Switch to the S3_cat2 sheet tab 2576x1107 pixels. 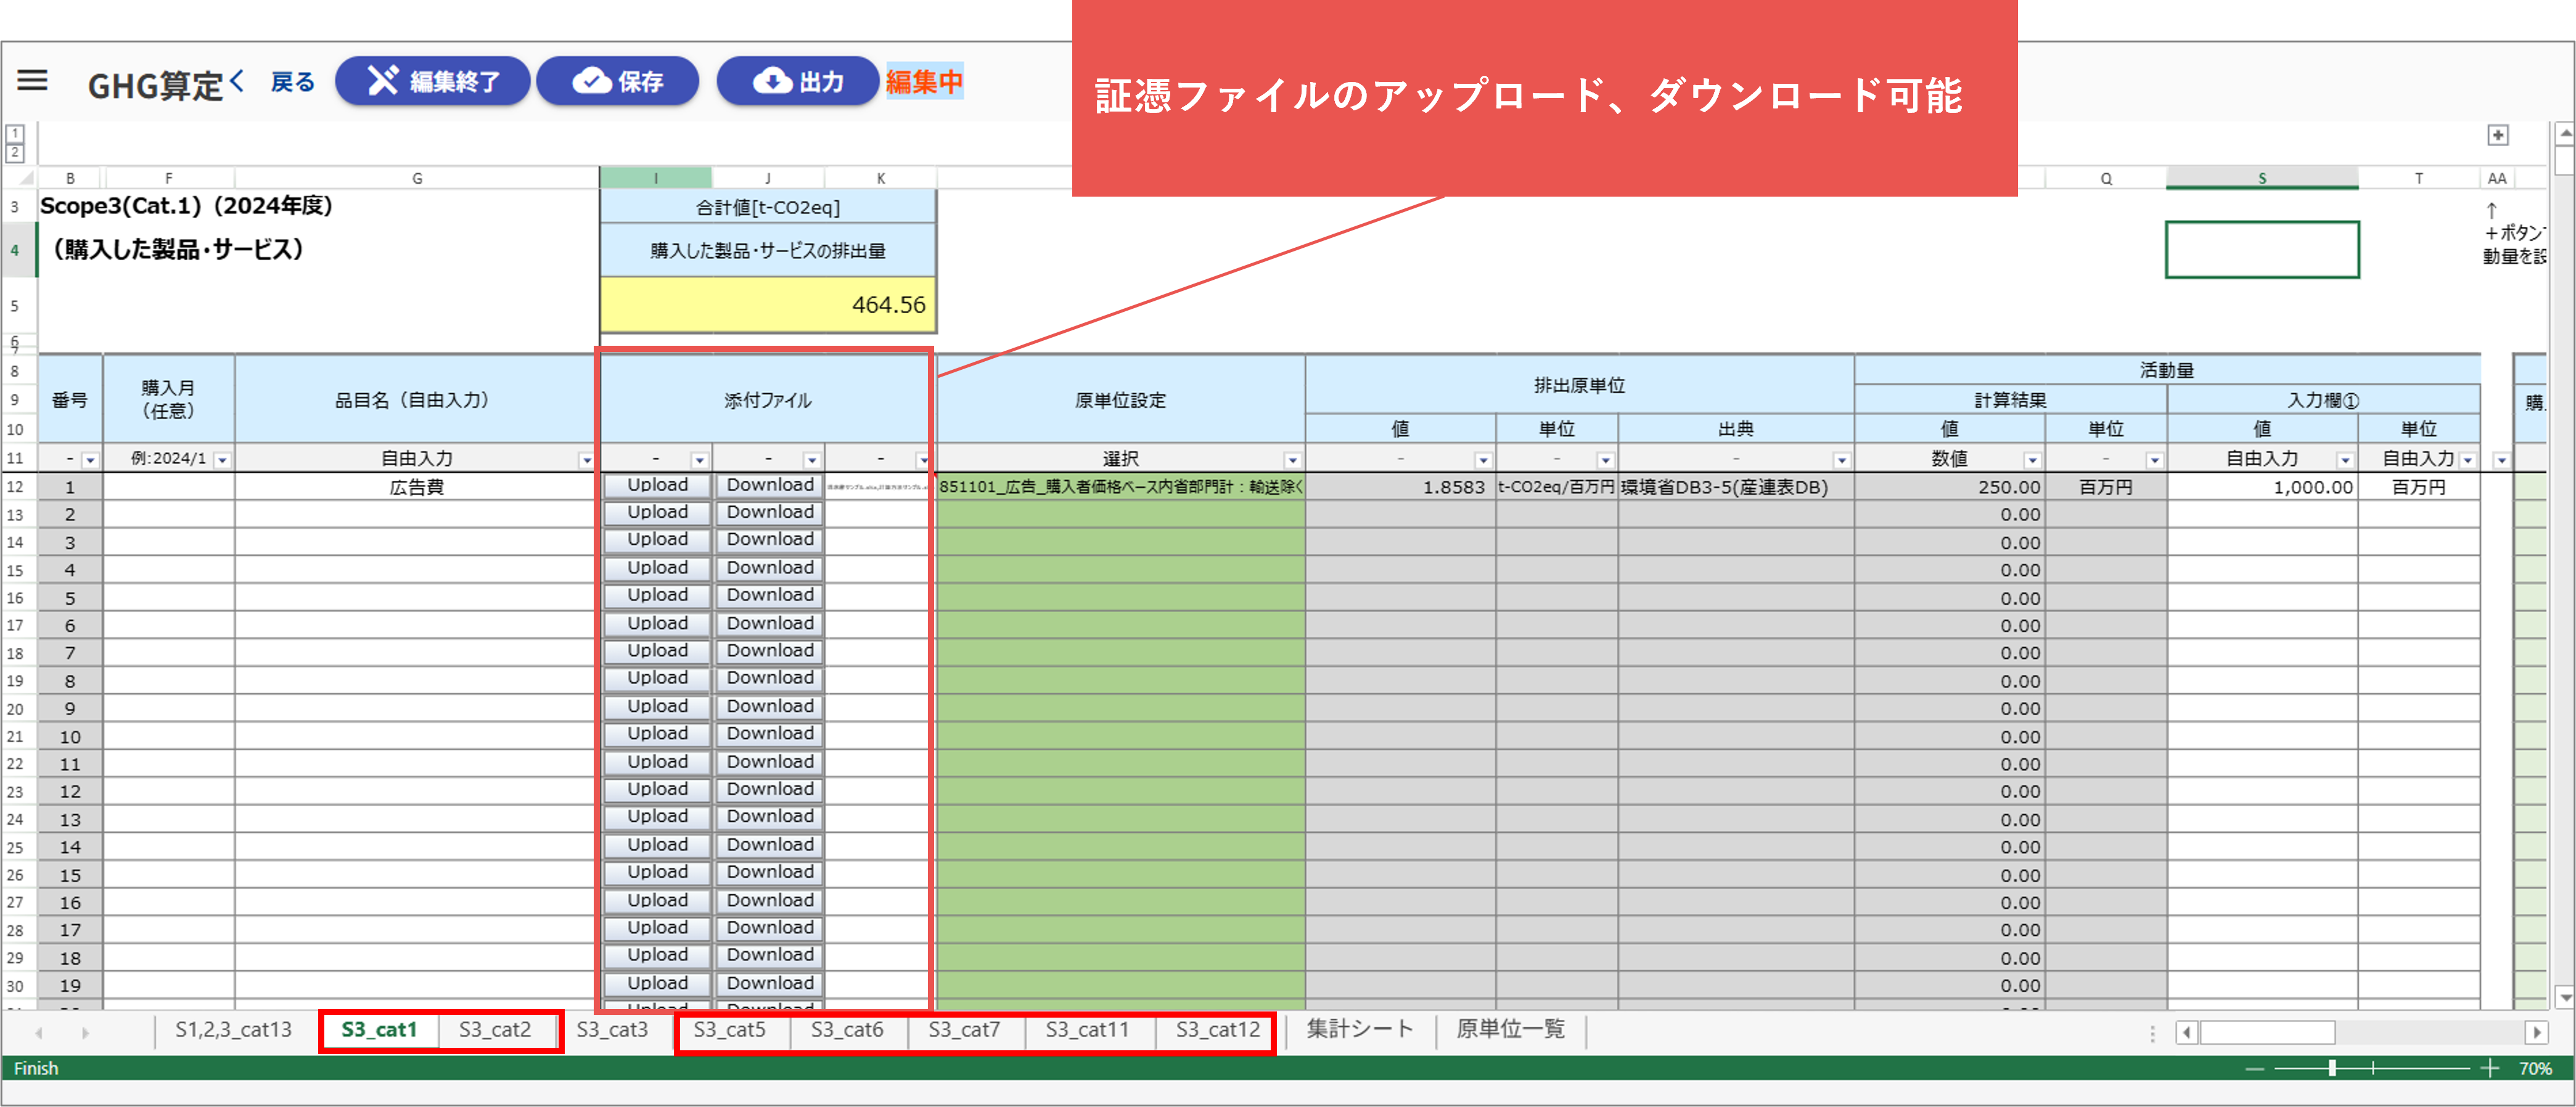[495, 1029]
